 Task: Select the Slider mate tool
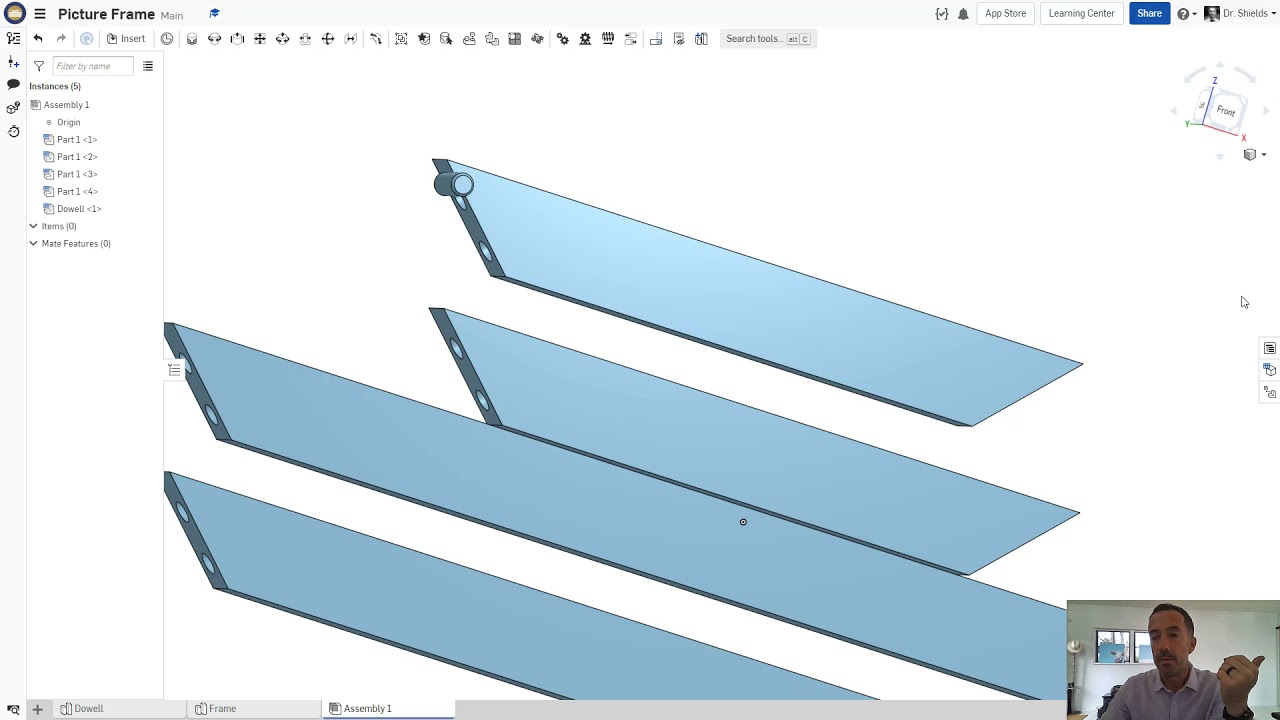(x=237, y=39)
